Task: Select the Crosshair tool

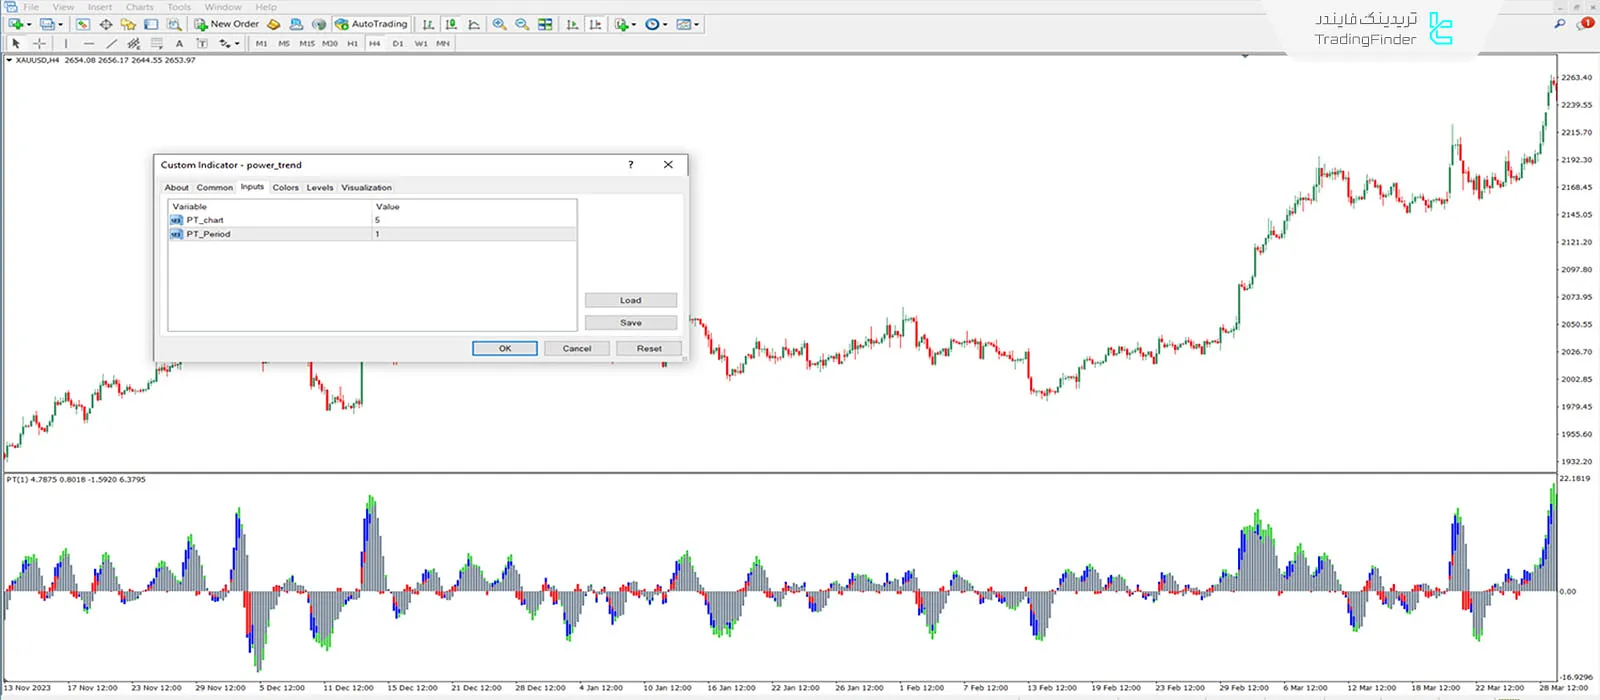Action: 40,44
